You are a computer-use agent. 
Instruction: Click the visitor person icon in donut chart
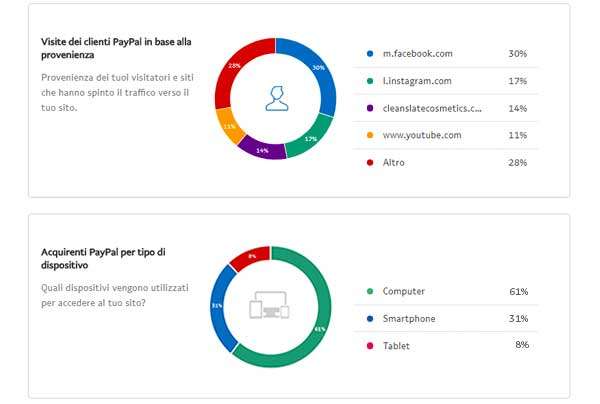(x=276, y=99)
